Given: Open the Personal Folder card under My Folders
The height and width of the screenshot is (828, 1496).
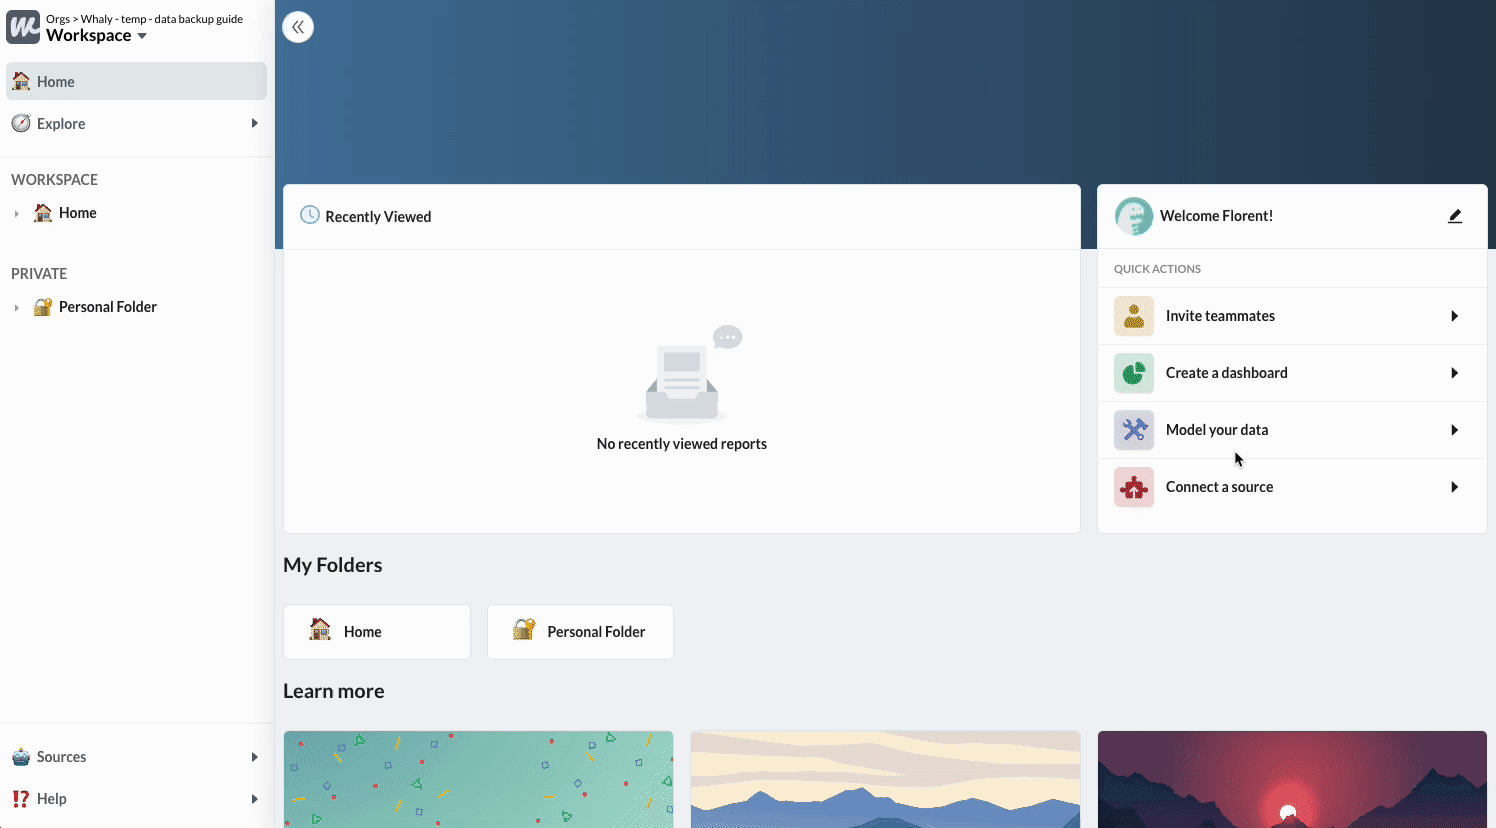Looking at the screenshot, I should pyautogui.click(x=580, y=632).
